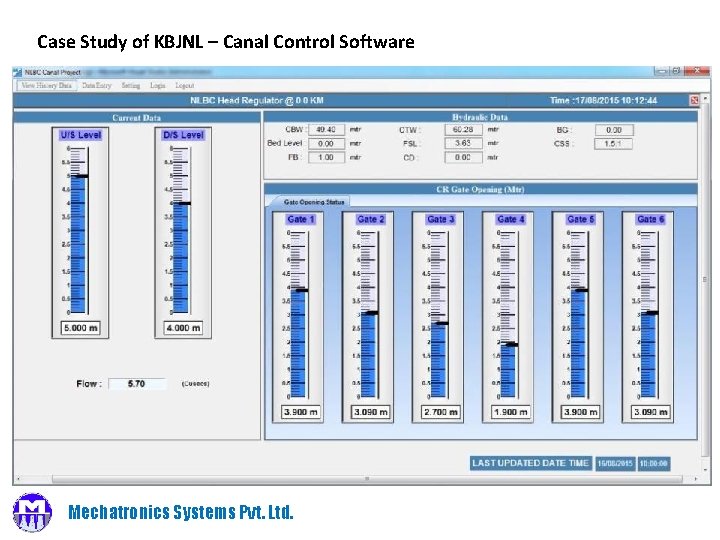Select the Gate Opening Status tab
This screenshot has width=720, height=540.
coord(314,202)
